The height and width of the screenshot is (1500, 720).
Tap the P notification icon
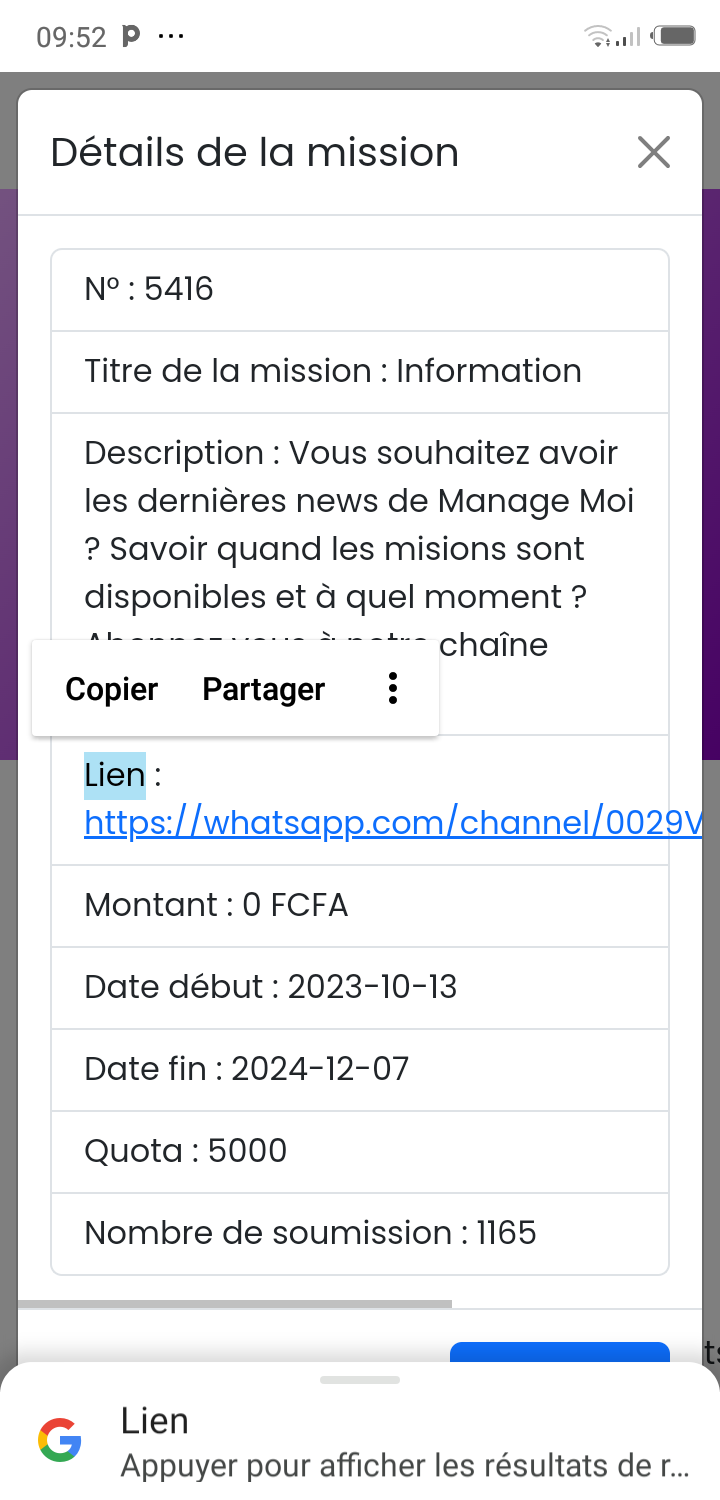[131, 37]
